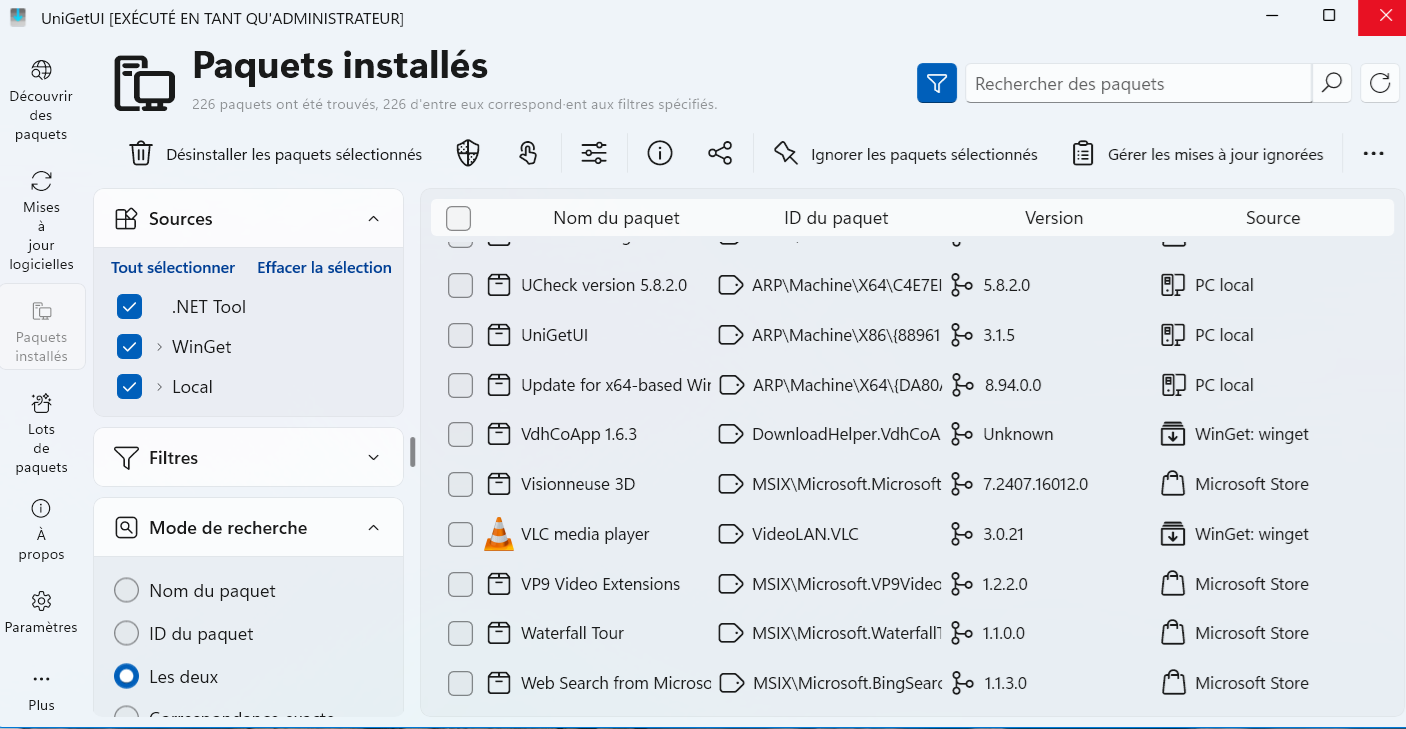Click package icon beside VP9 Video Extensions
Viewport: 1406px width, 729px height.
coord(498,584)
